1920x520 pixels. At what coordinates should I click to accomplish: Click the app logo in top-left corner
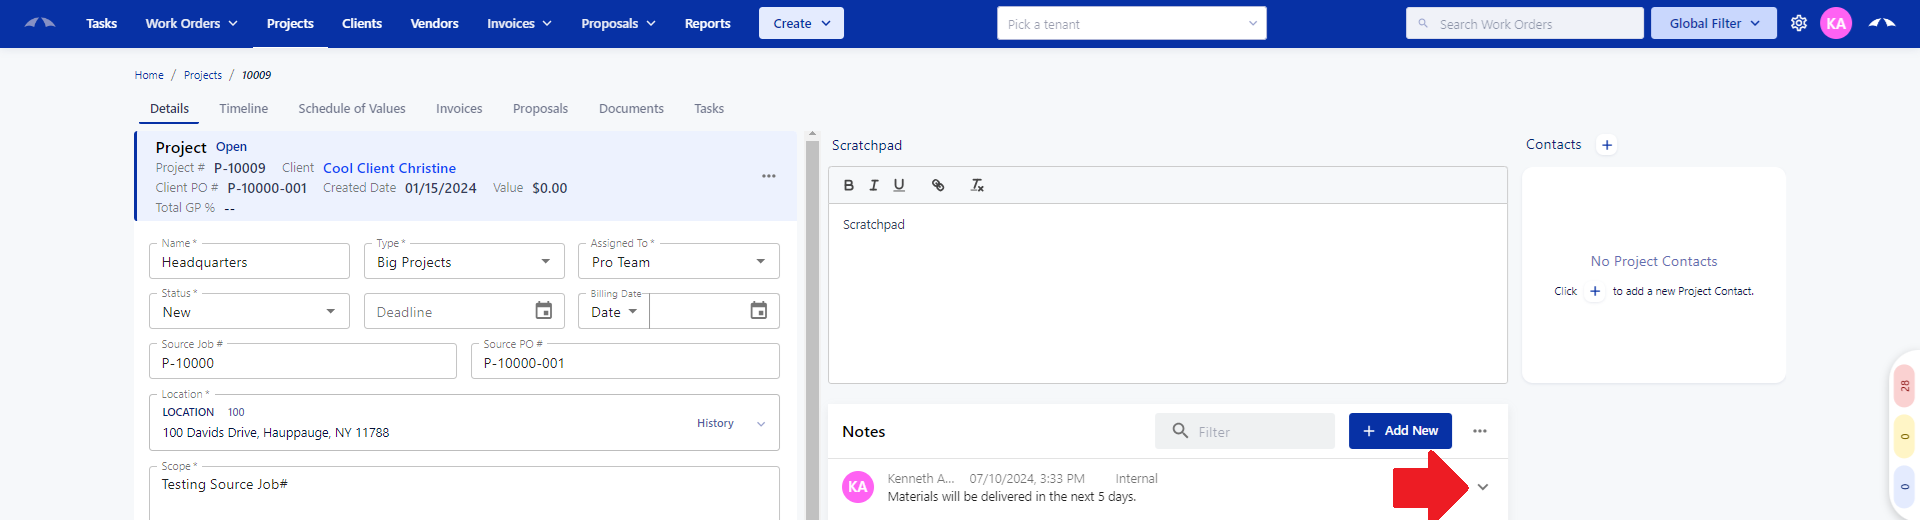click(40, 23)
